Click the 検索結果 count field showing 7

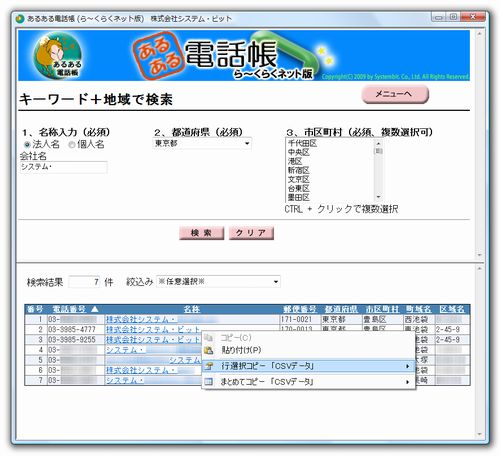[84, 282]
